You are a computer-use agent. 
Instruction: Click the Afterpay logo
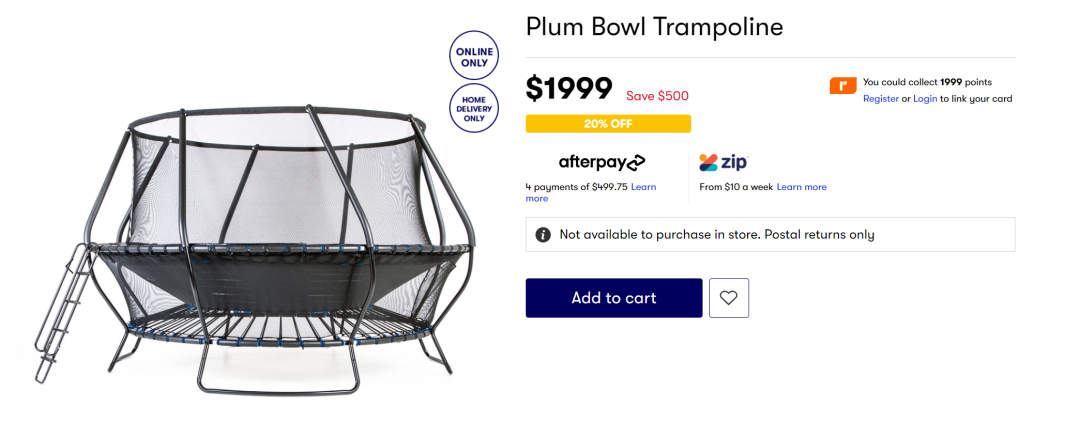click(602, 162)
